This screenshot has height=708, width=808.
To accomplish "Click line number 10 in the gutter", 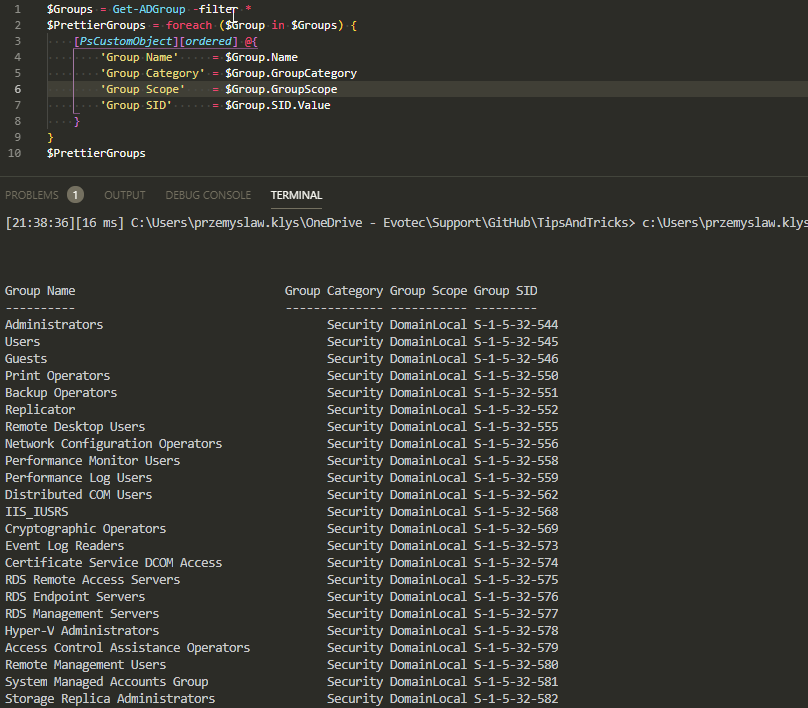I will coord(14,153).
